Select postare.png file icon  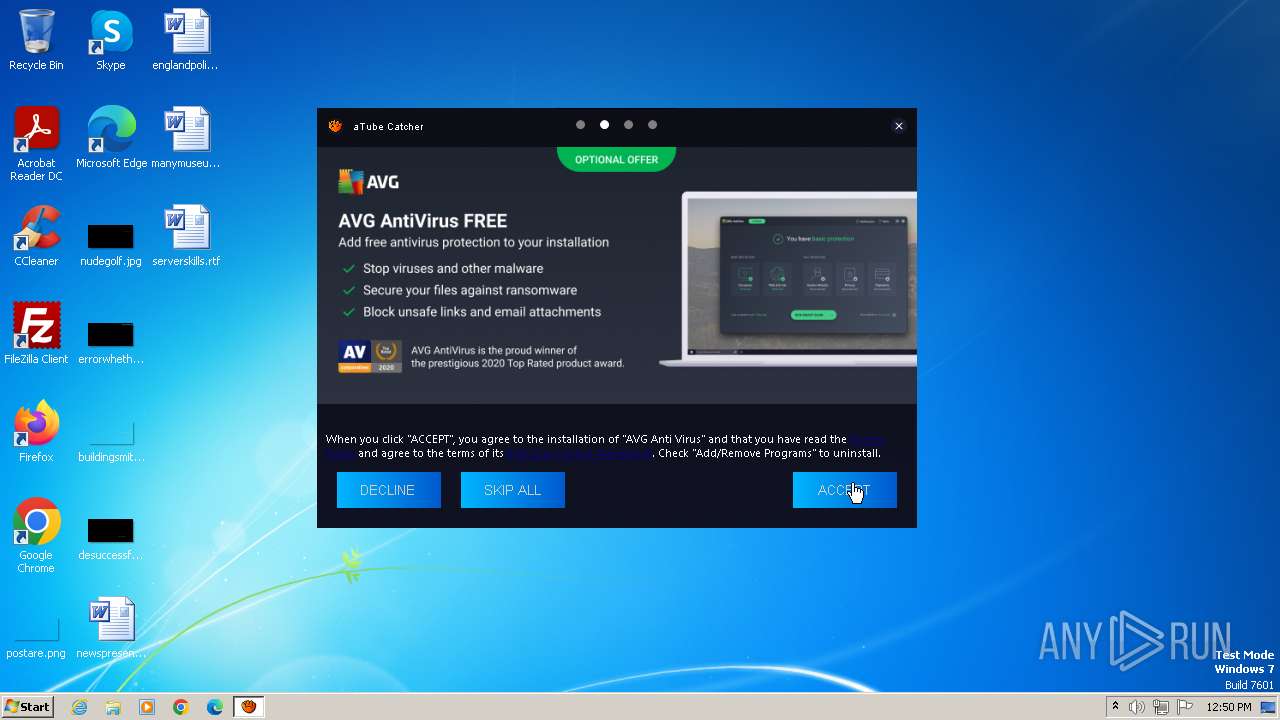point(36,637)
